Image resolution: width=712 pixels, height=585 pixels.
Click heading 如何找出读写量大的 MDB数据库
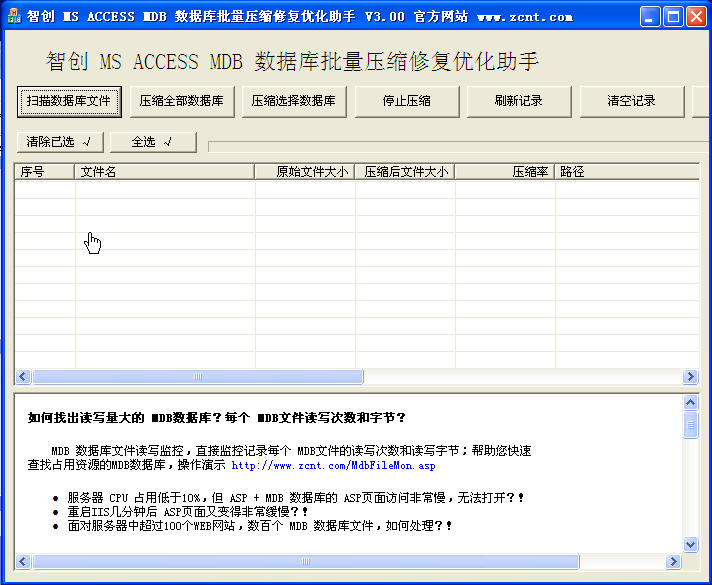pos(215,417)
